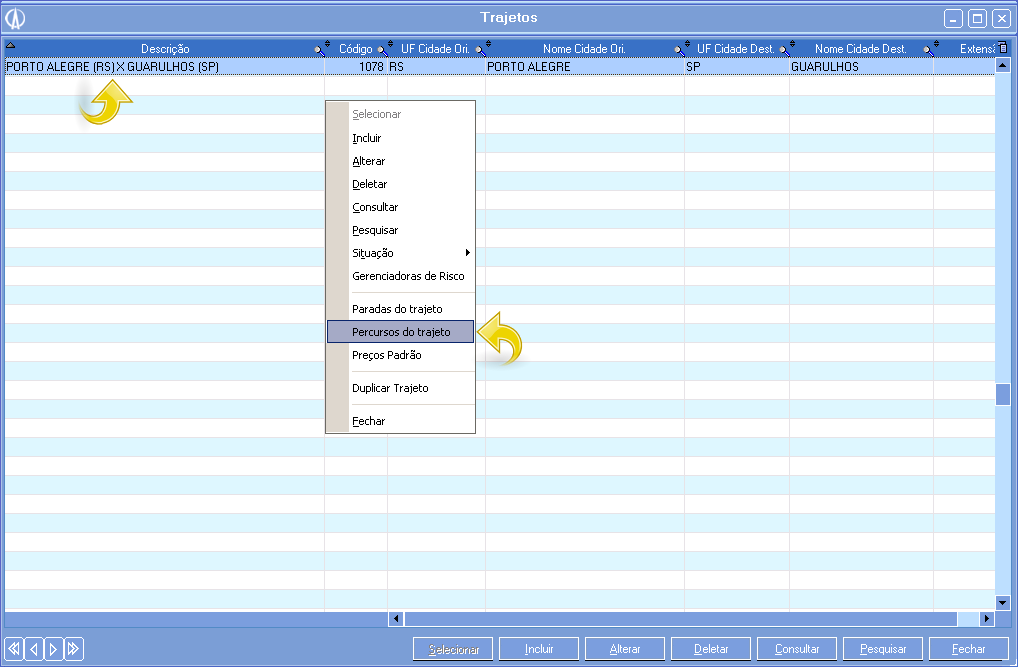Select Paradas do trajeto menu entry

point(397,309)
